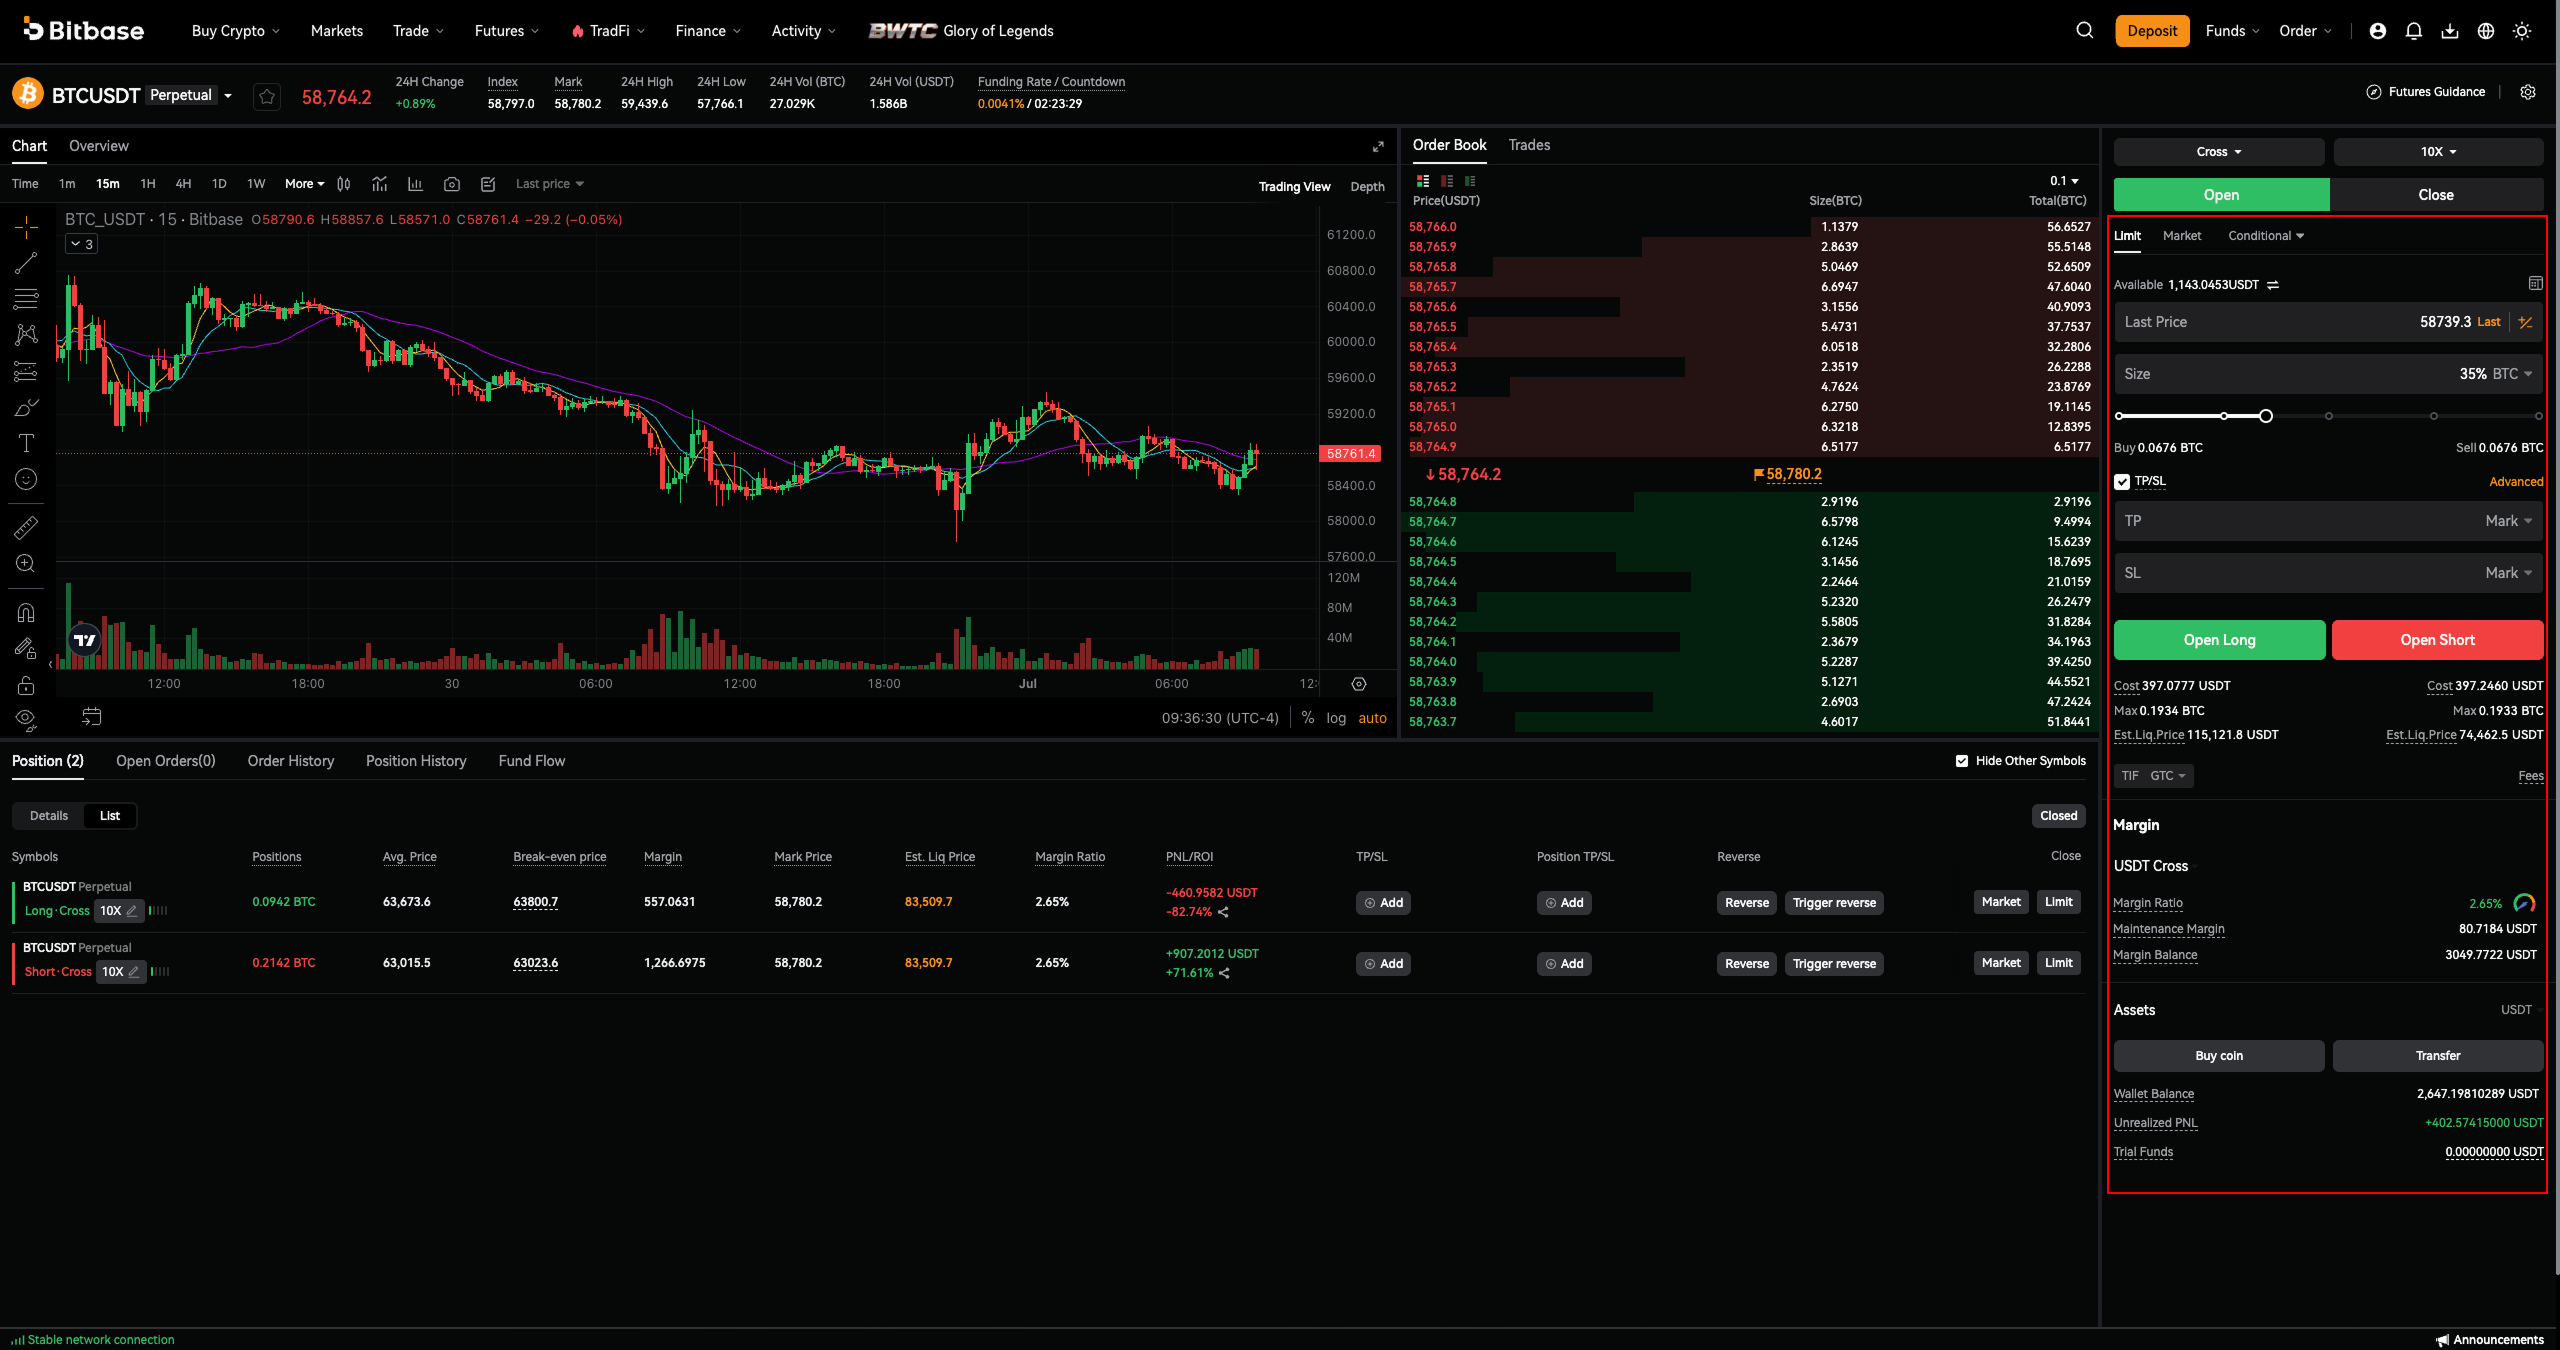The height and width of the screenshot is (1350, 2560).
Task: Select the ruler measure tool
Action: coord(26,527)
